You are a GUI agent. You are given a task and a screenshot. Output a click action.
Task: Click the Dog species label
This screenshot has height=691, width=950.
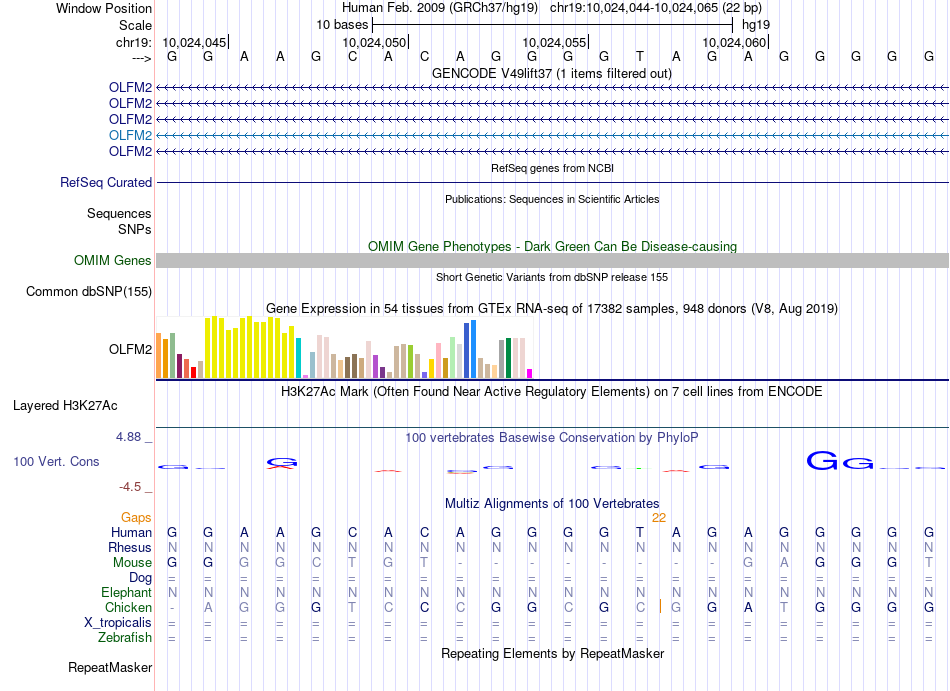pyautogui.click(x=141, y=578)
